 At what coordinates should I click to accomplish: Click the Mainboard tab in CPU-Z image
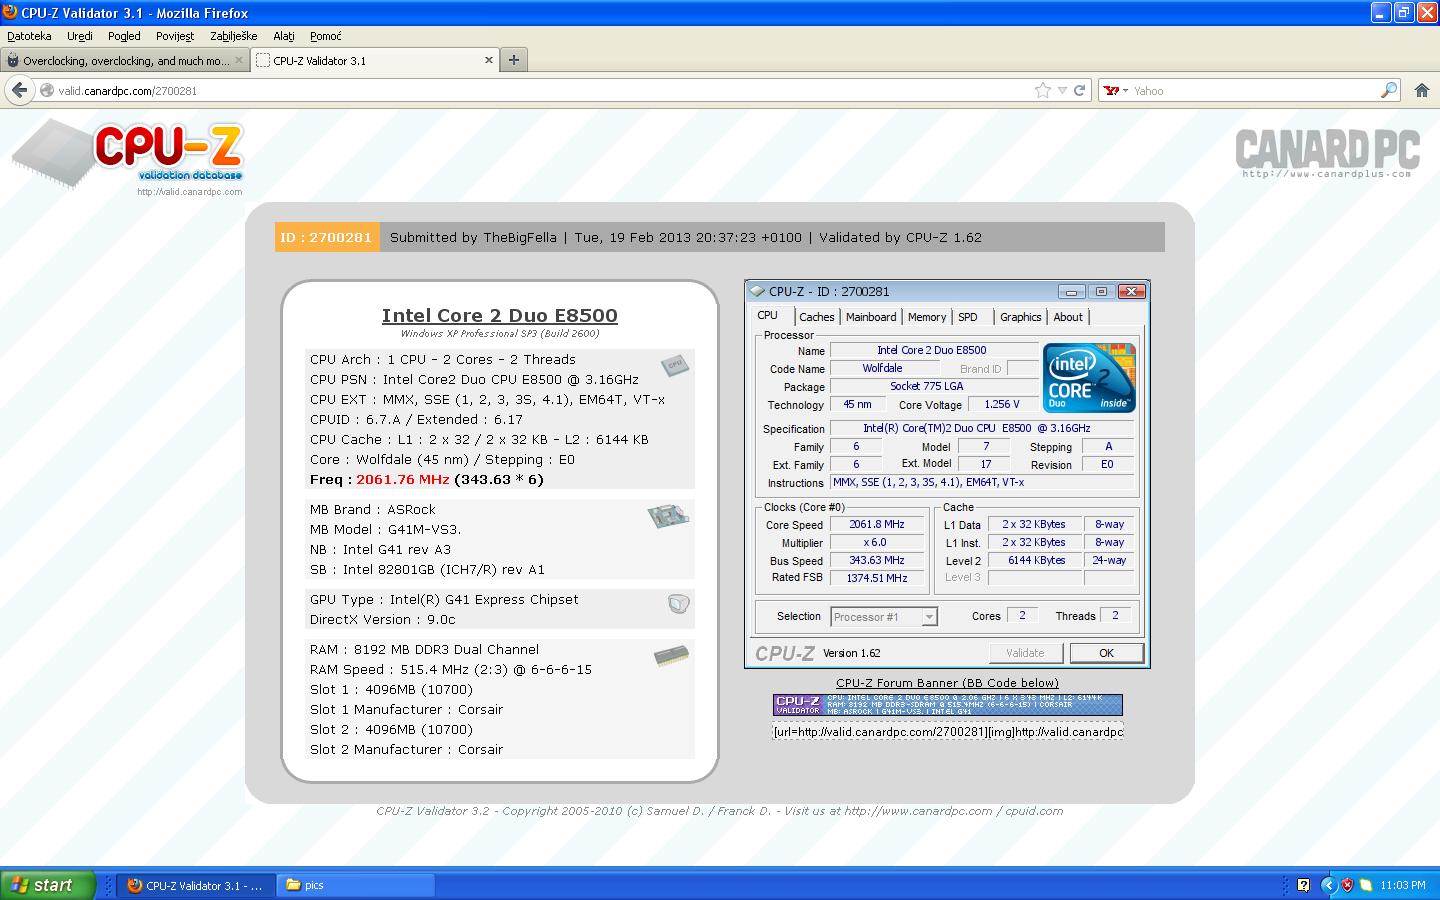[871, 317]
